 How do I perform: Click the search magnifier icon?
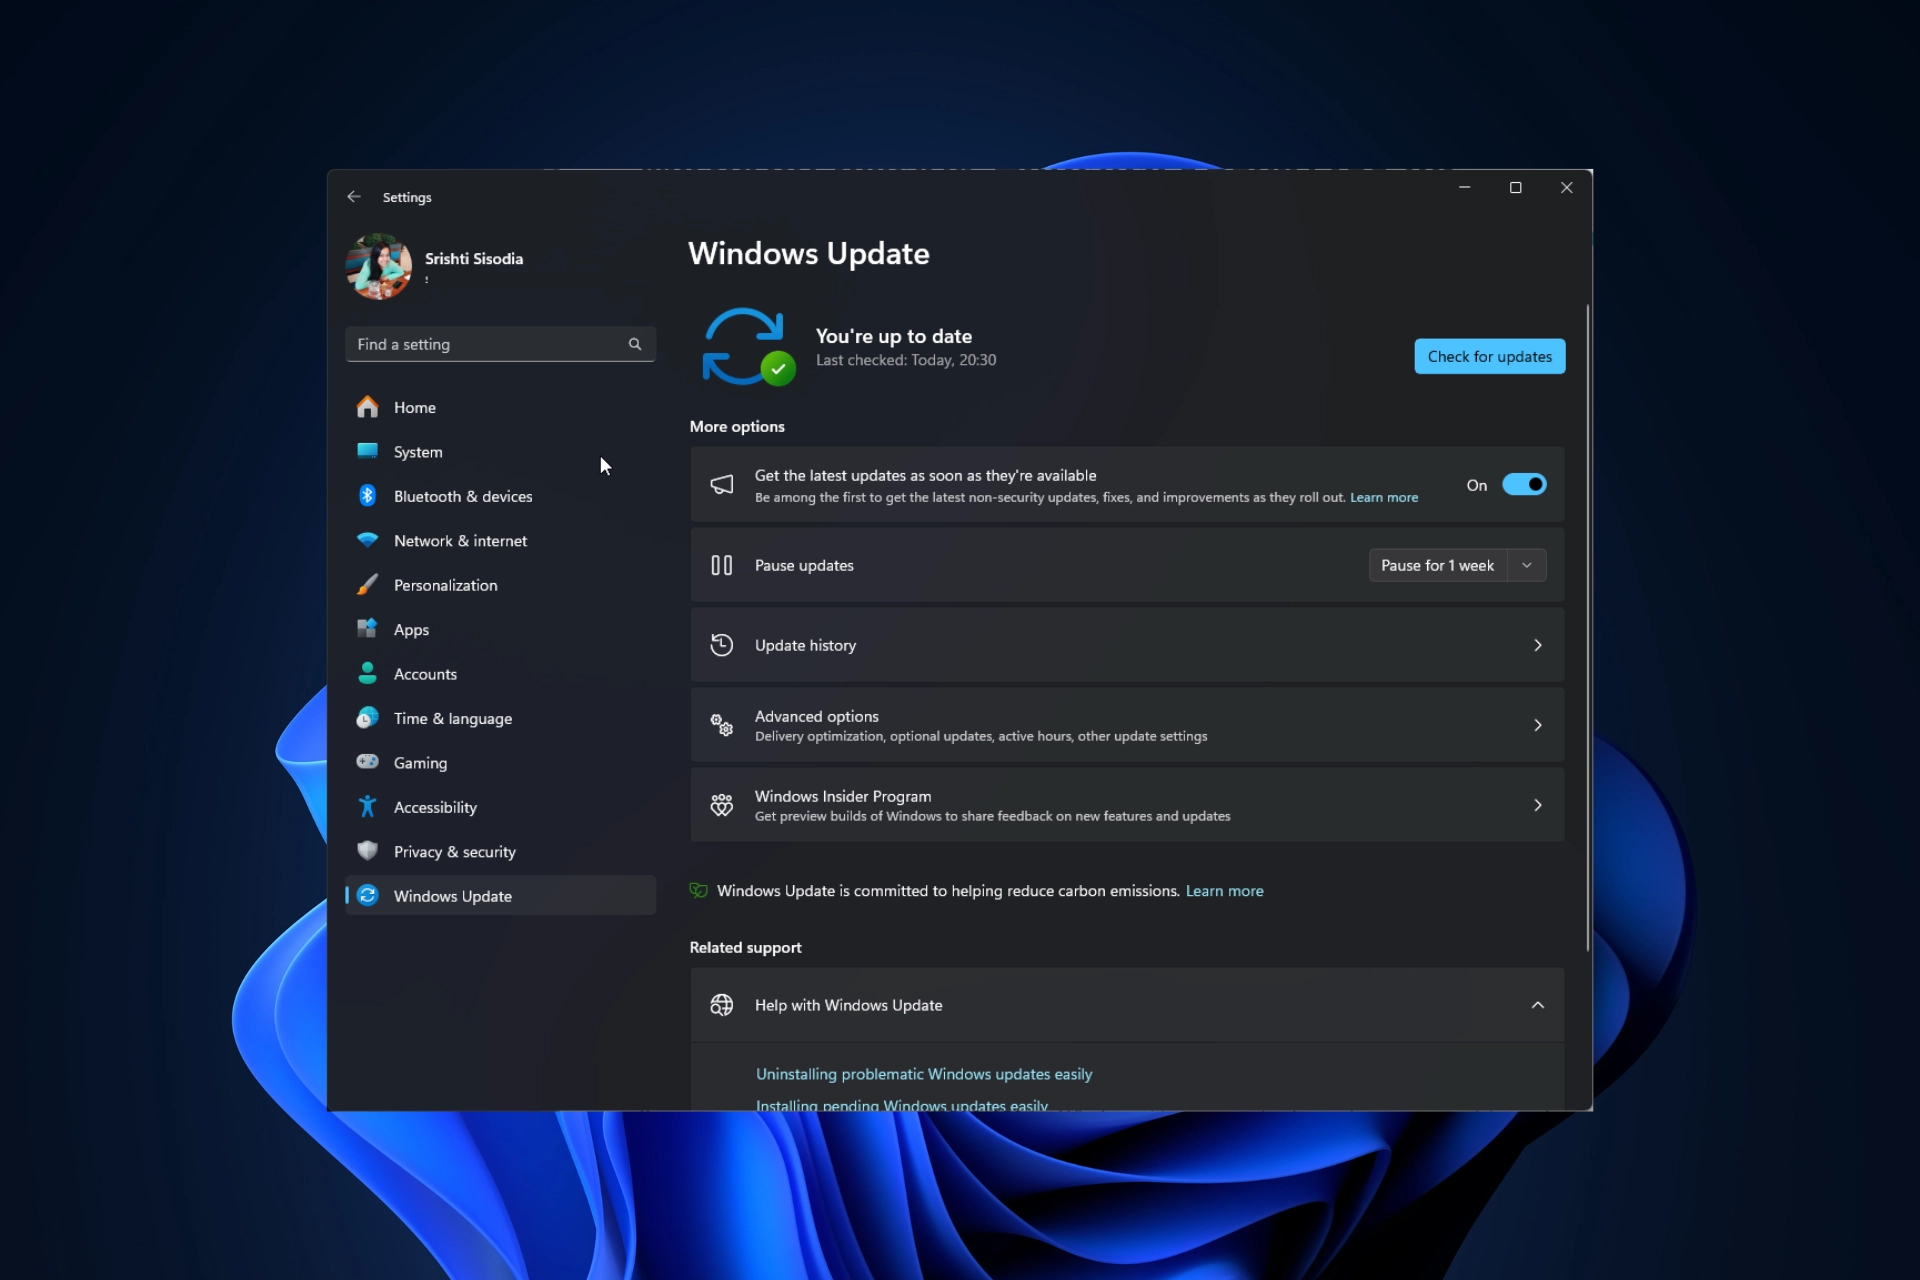coord(634,344)
